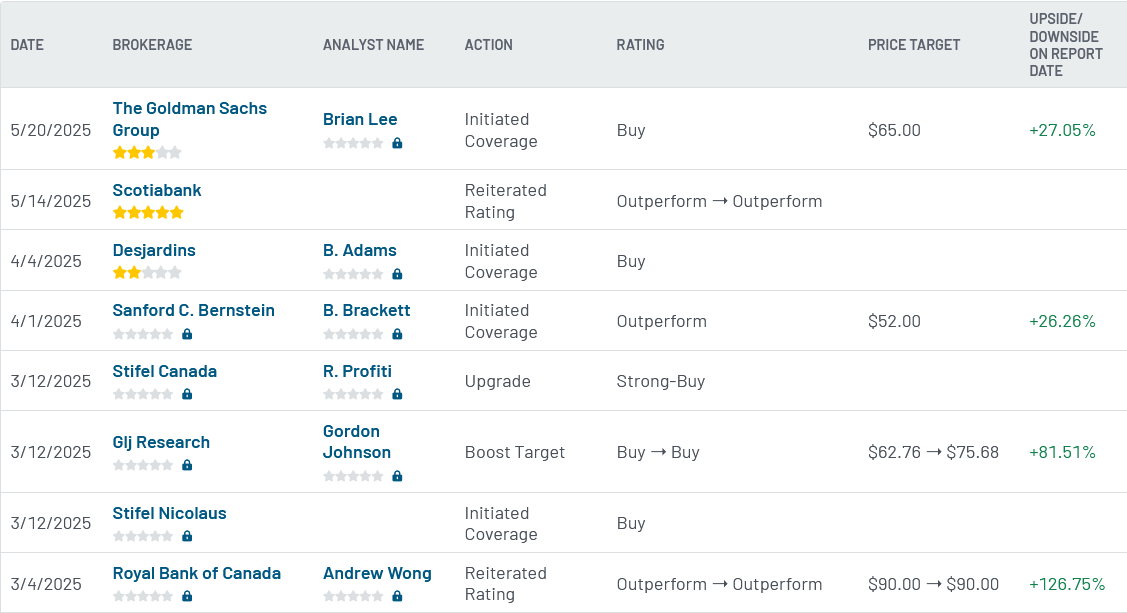Click Desjardins two-star rating

147,272
